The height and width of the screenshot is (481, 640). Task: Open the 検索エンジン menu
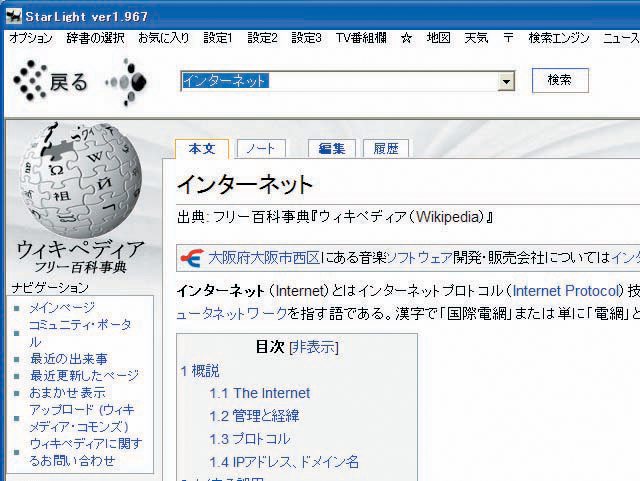click(559, 38)
